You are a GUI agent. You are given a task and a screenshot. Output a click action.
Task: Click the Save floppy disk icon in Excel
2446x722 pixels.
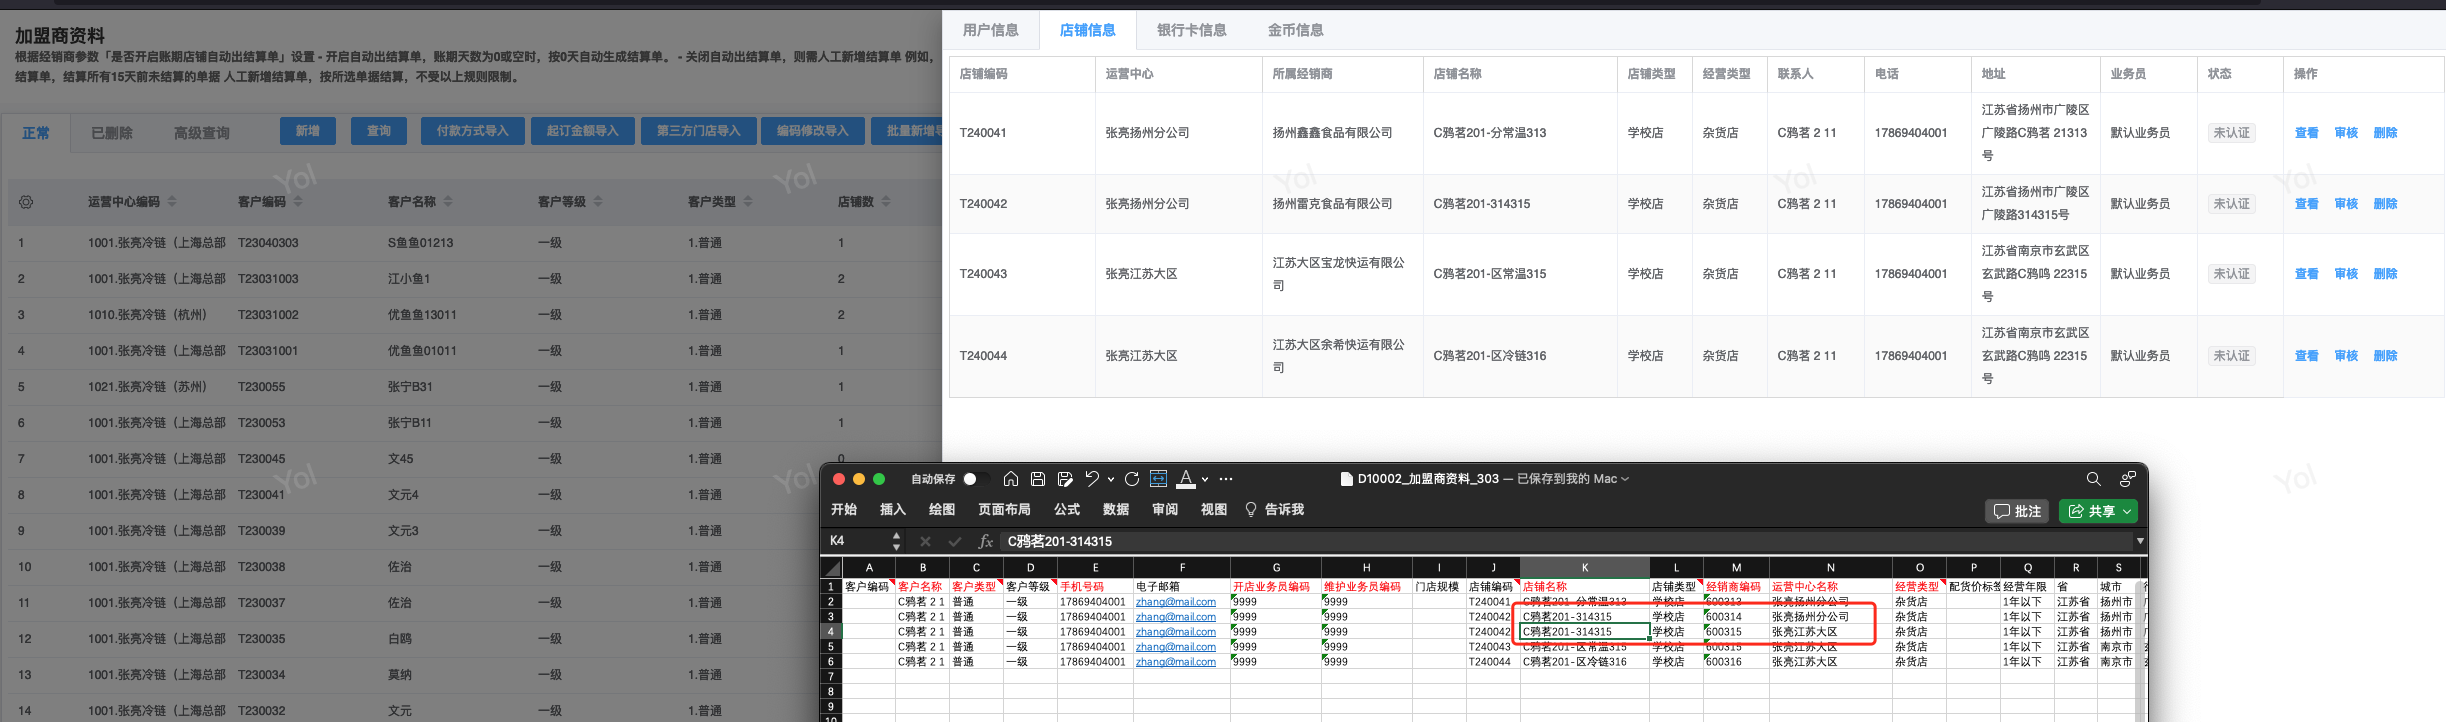[x=1038, y=479]
